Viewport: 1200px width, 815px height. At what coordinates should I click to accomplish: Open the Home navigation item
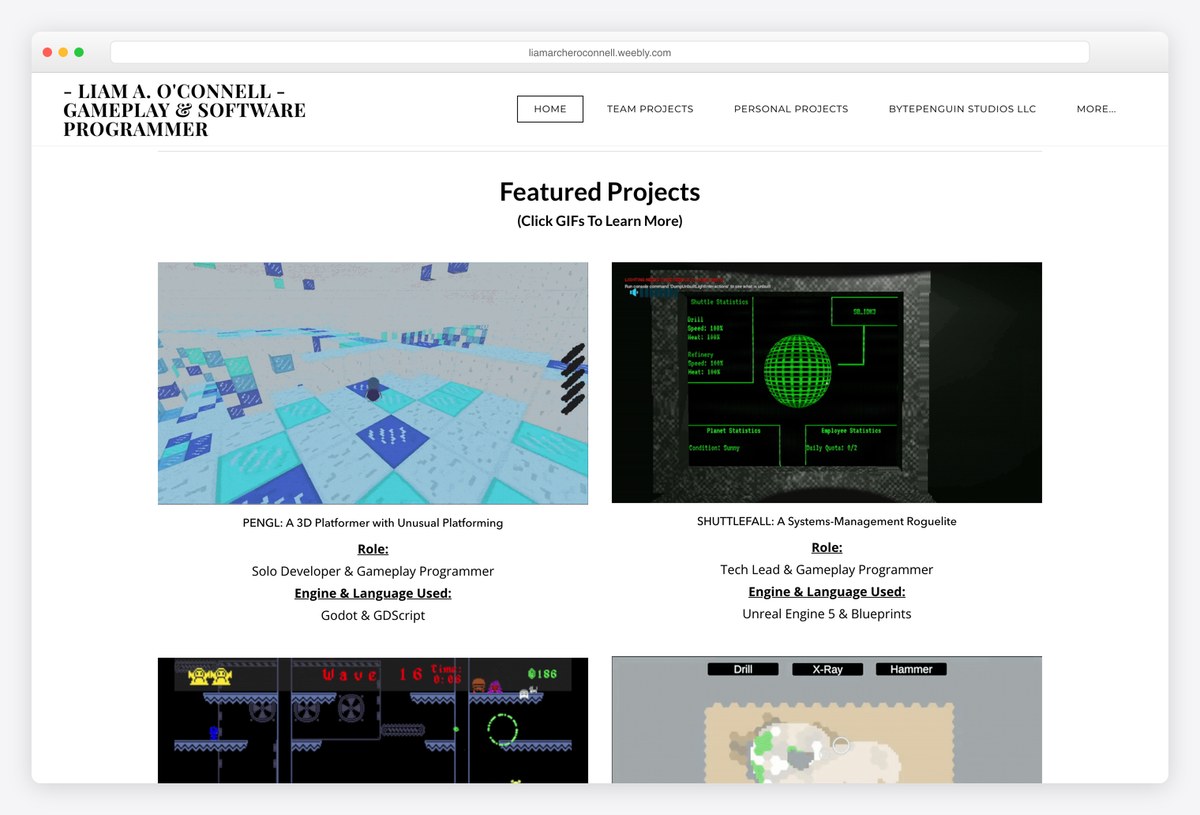coord(550,109)
